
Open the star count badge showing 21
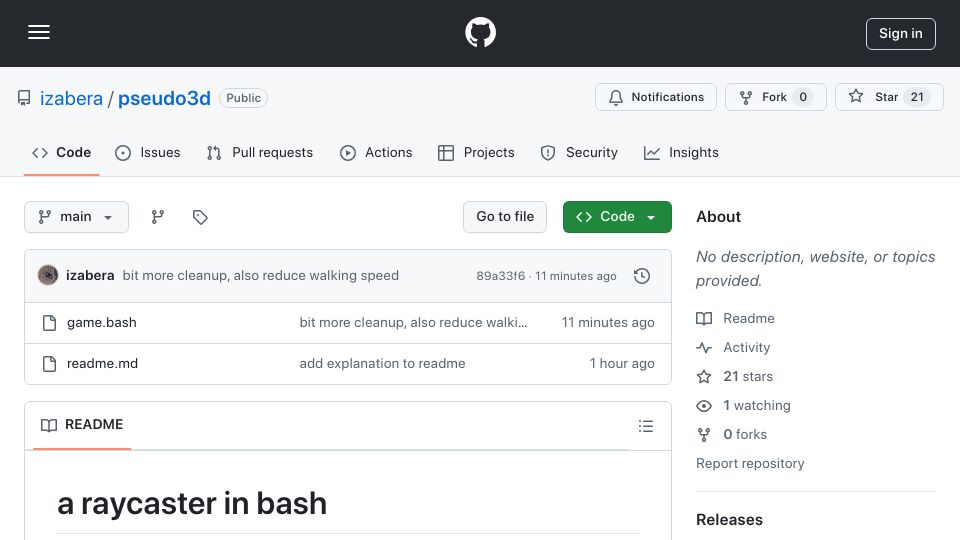click(x=917, y=97)
